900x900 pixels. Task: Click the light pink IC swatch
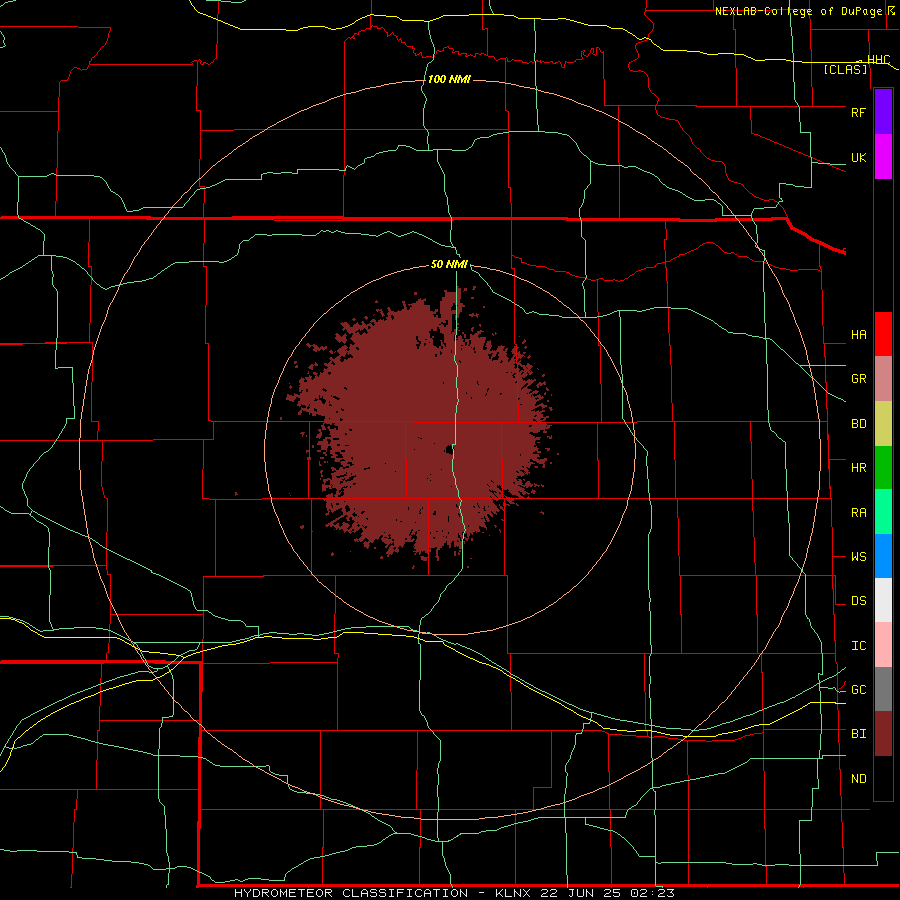click(883, 645)
